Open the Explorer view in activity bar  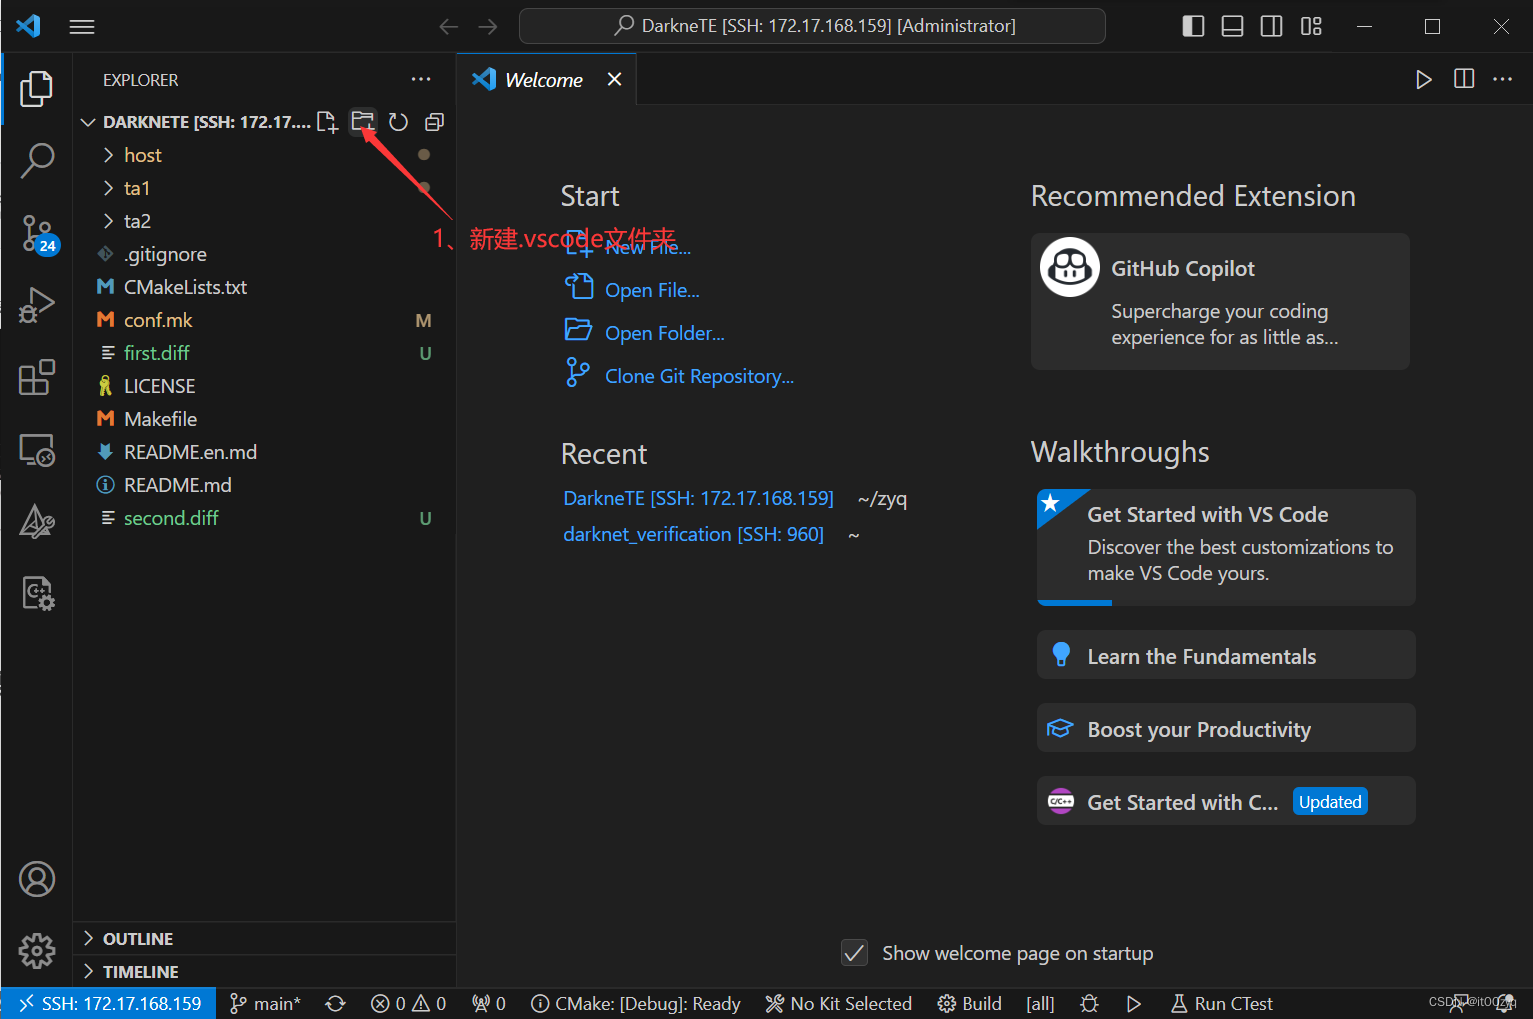(36, 89)
